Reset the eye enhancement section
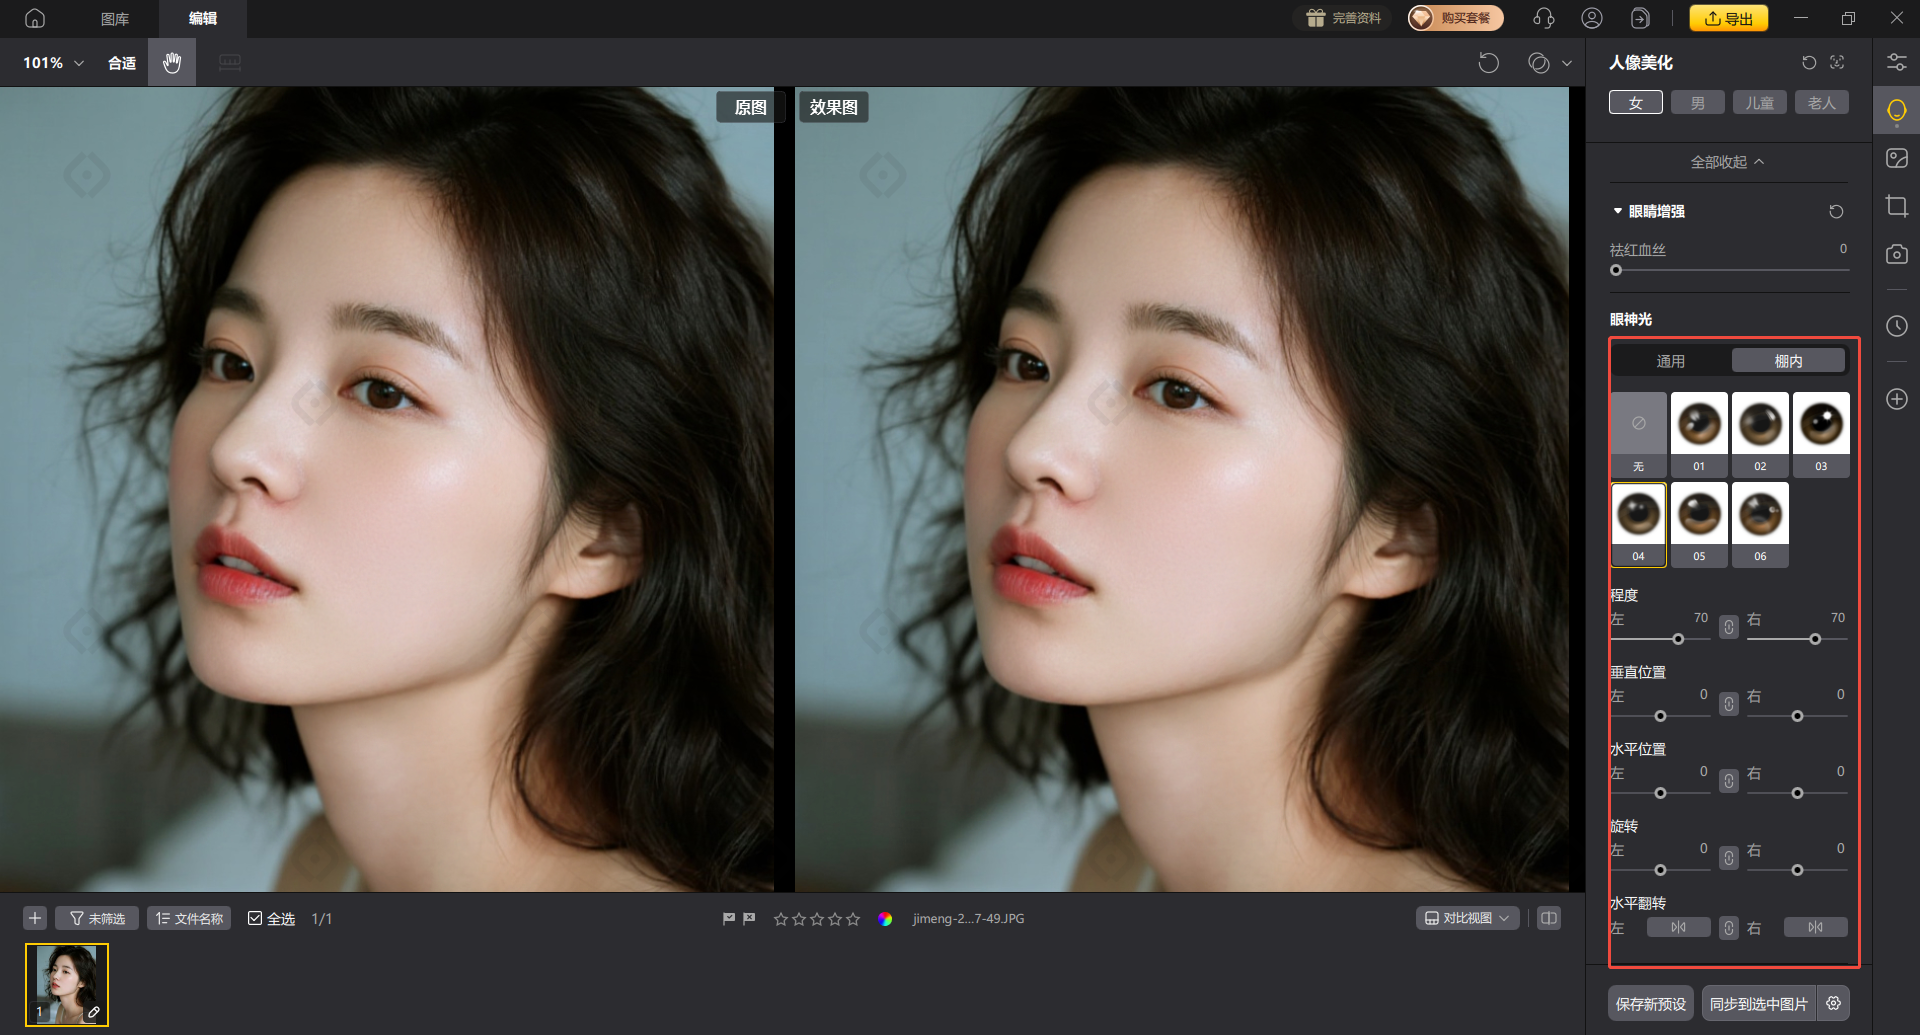This screenshot has width=1920, height=1035. [1836, 212]
